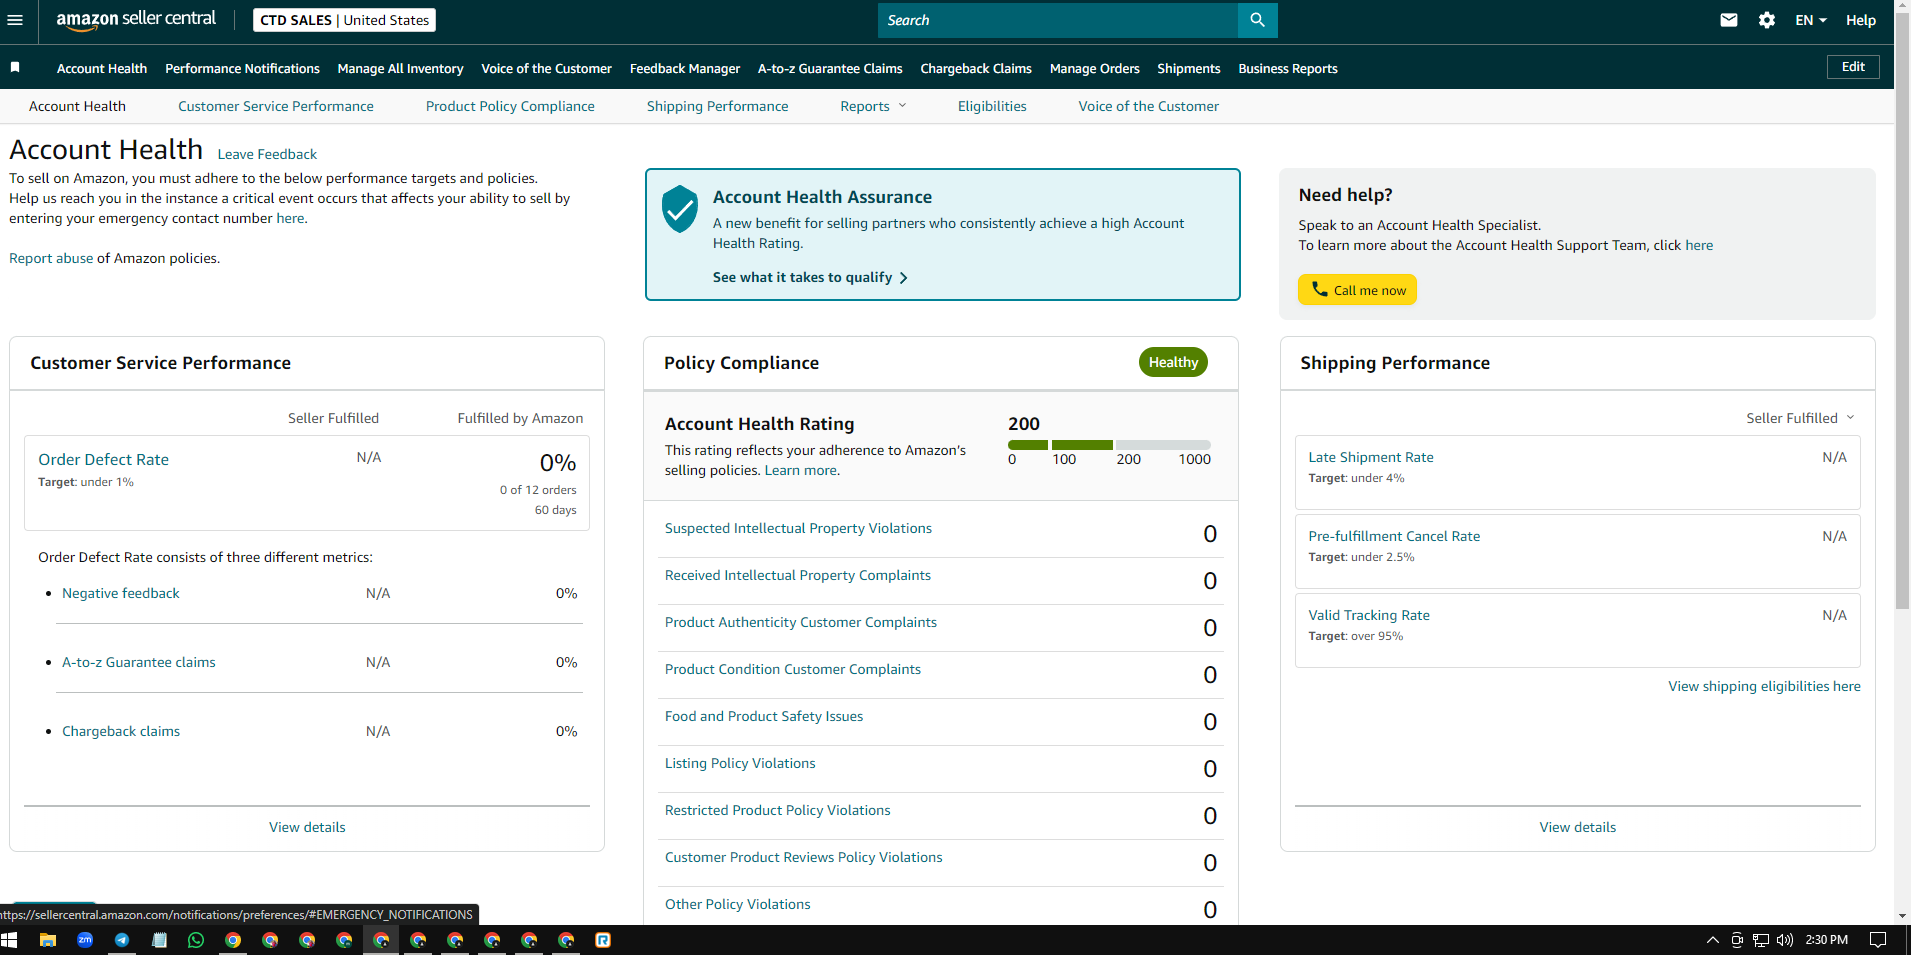Open the Late Shipment Rate link
The height and width of the screenshot is (955, 1911).
pyautogui.click(x=1371, y=457)
